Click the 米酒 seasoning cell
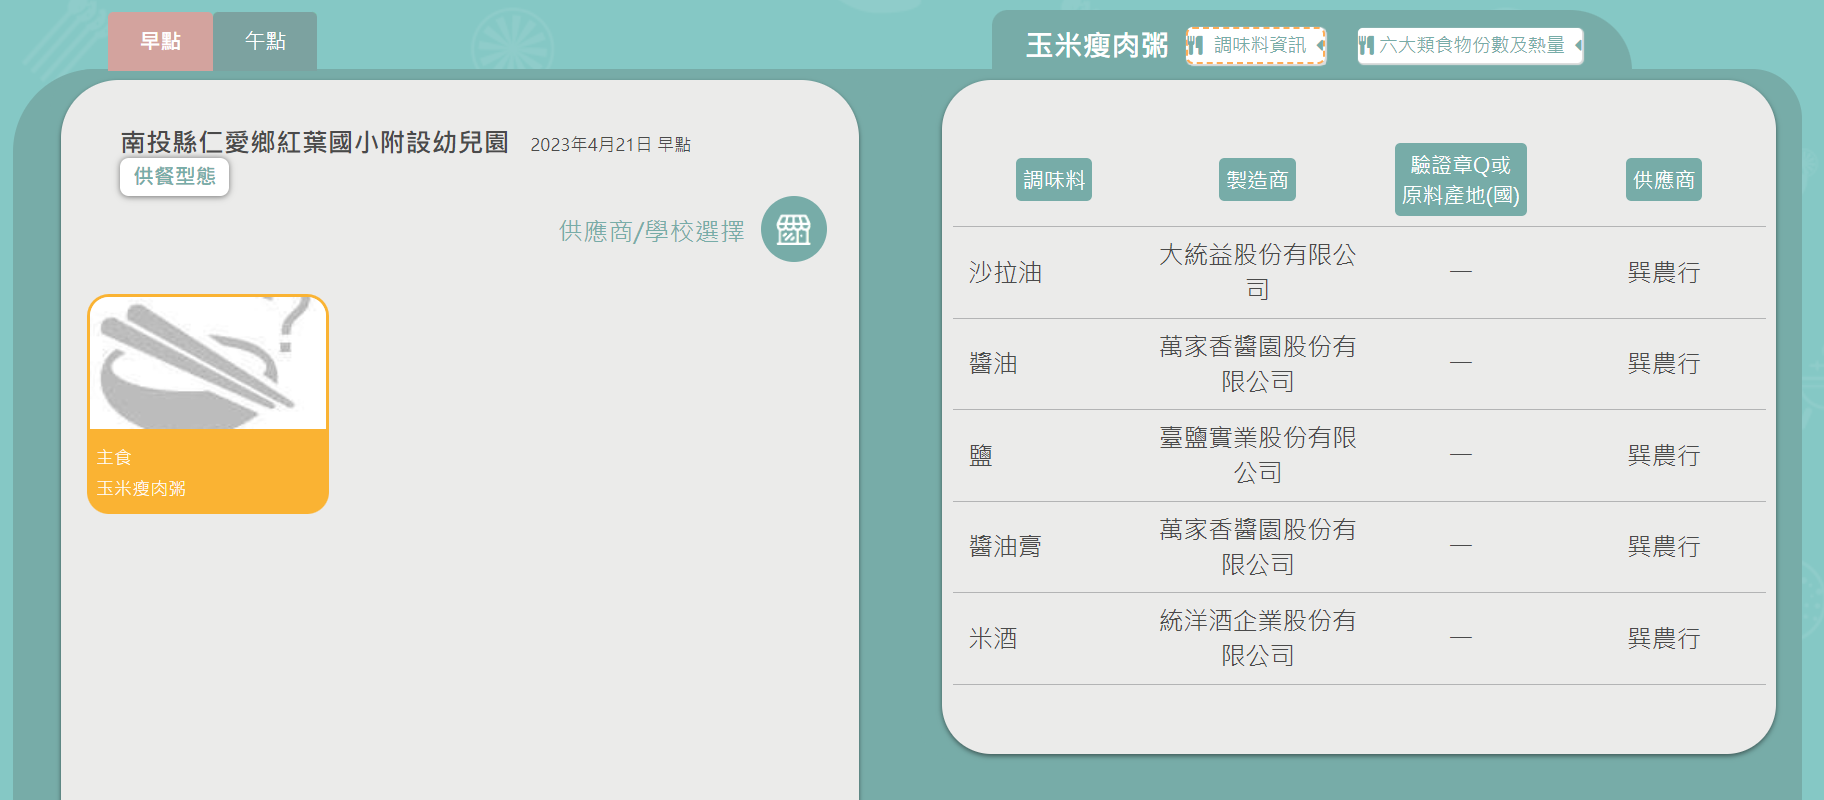The height and width of the screenshot is (800, 1824). click(x=993, y=638)
